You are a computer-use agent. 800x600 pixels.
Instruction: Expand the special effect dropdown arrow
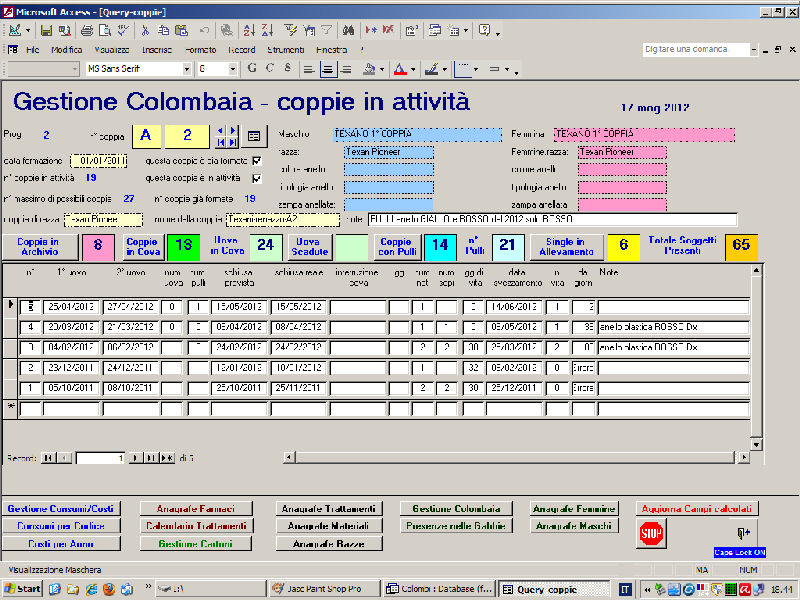click(x=507, y=69)
